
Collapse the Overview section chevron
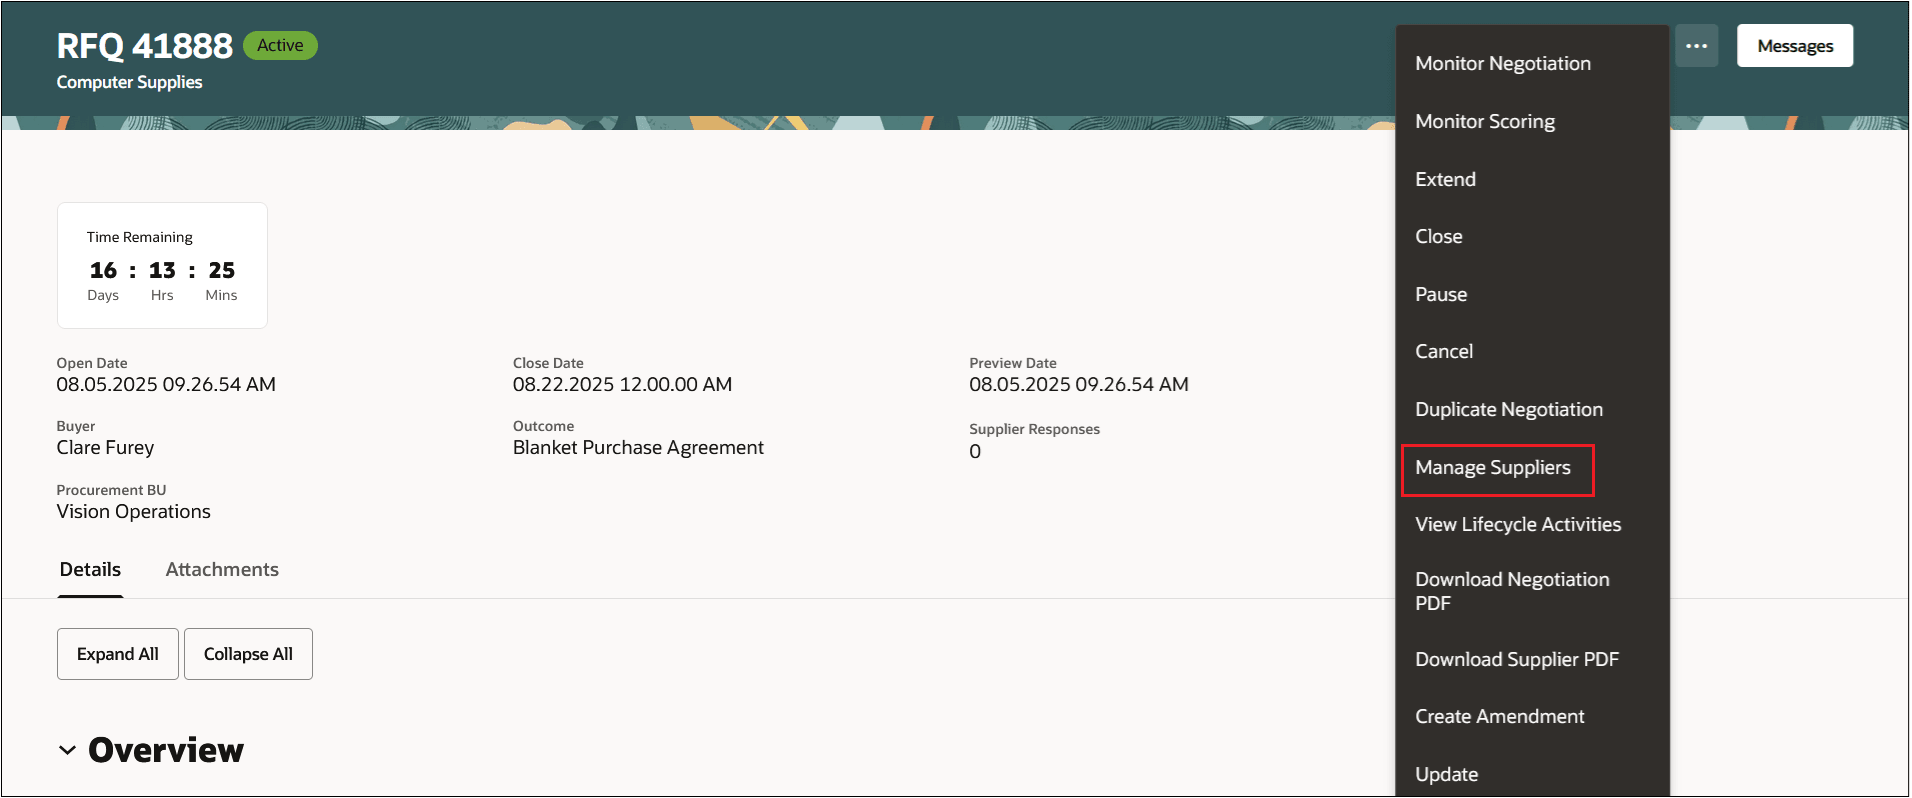(67, 750)
